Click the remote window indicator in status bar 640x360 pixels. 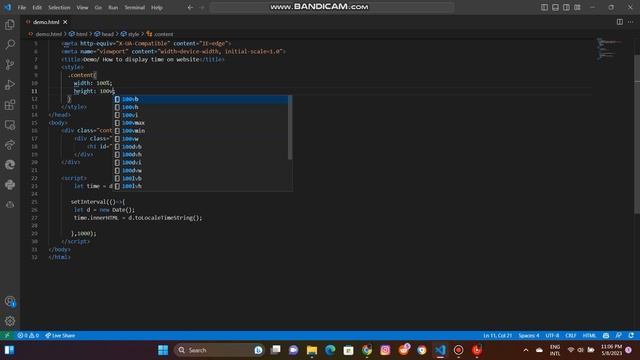pyautogui.click(x=7, y=336)
